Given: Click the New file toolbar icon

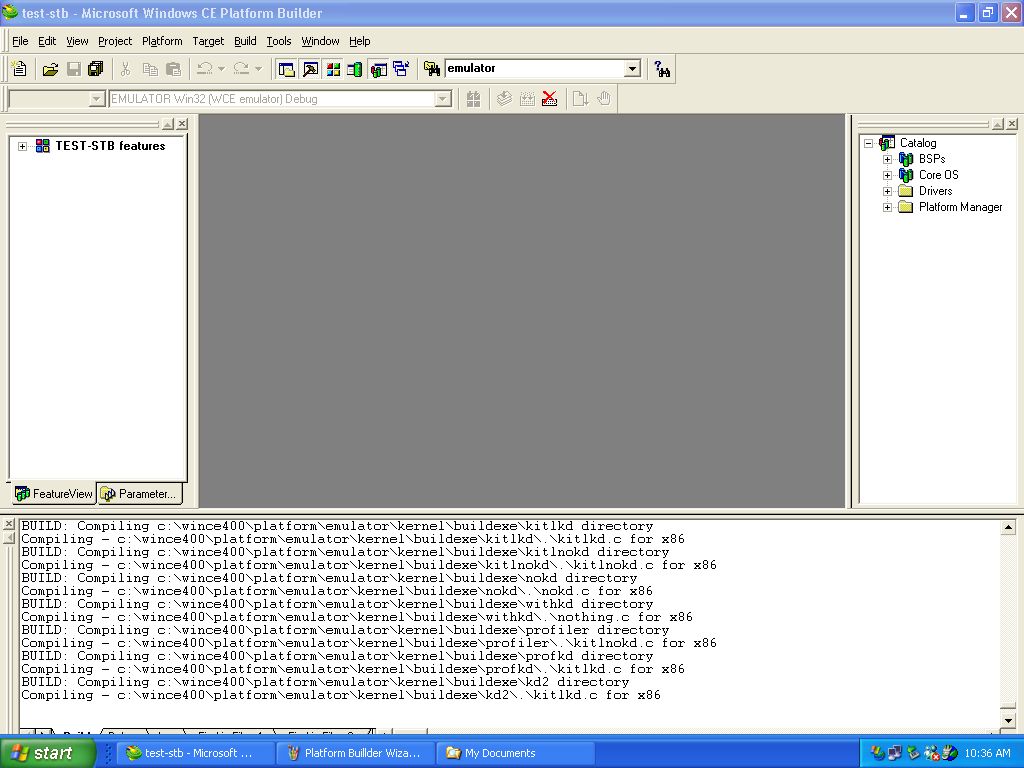Looking at the screenshot, I should pos(20,69).
